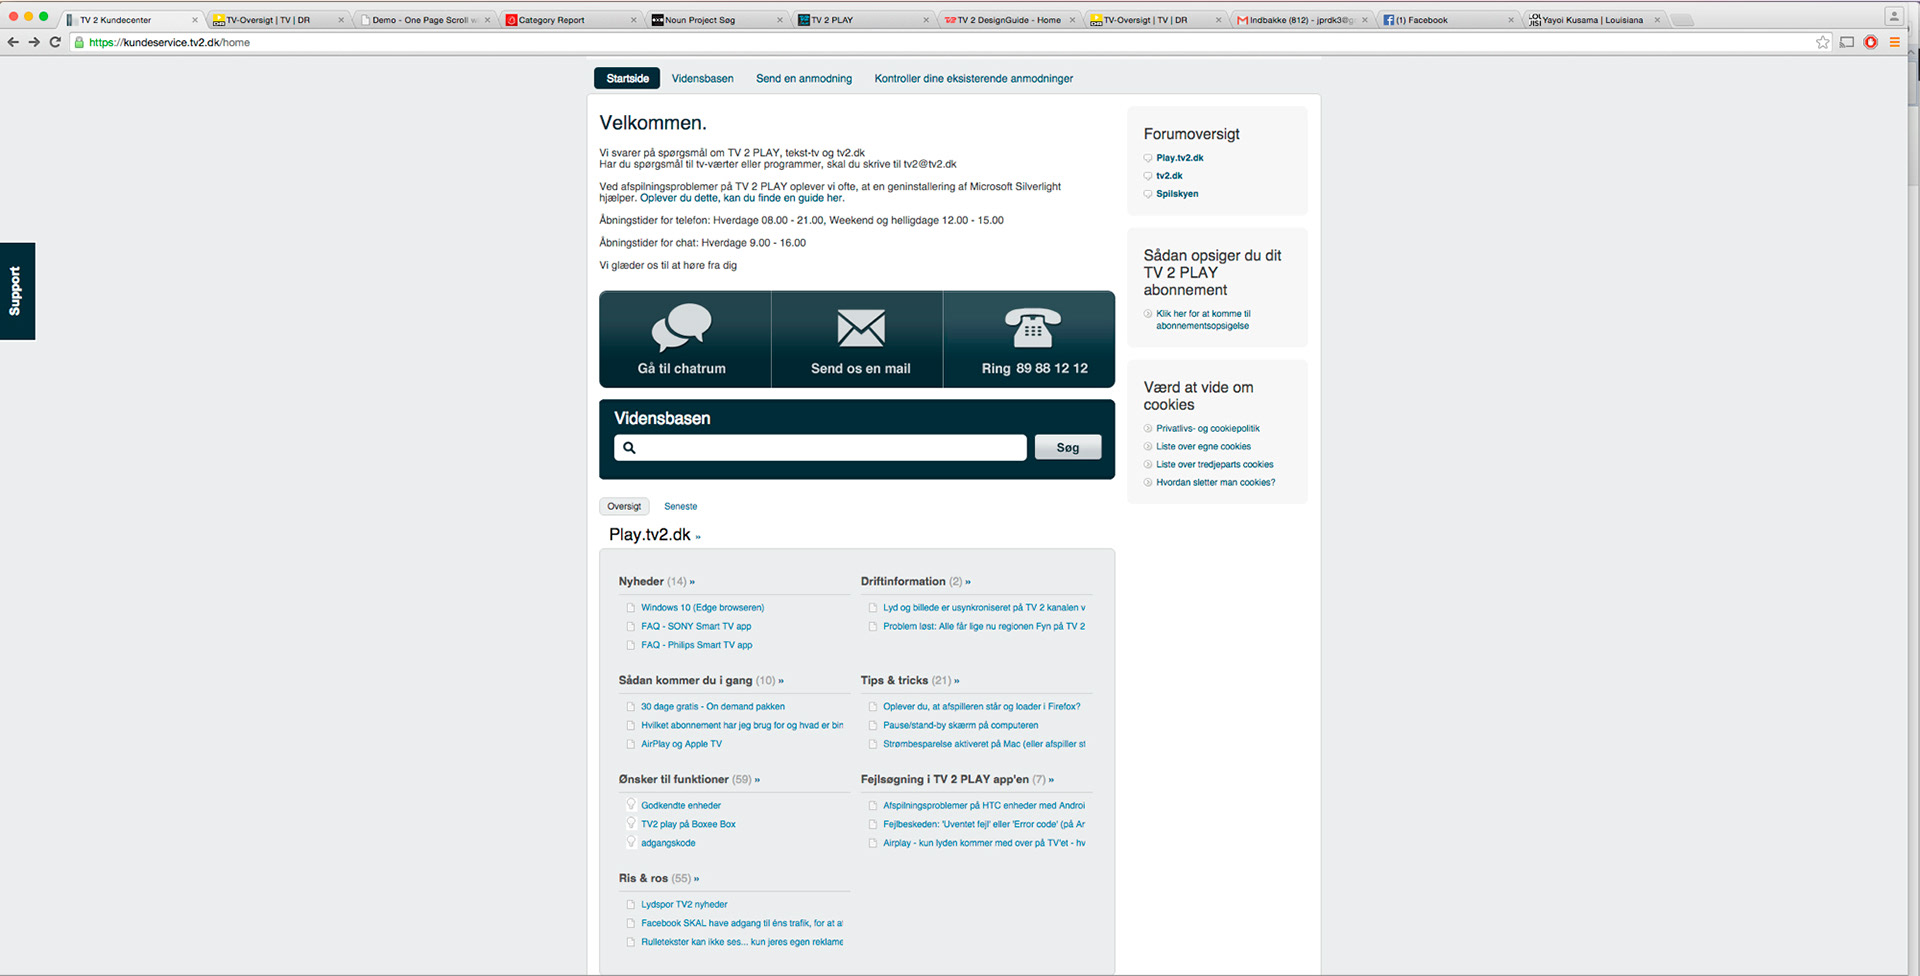Open the Support side tab

click(x=17, y=291)
